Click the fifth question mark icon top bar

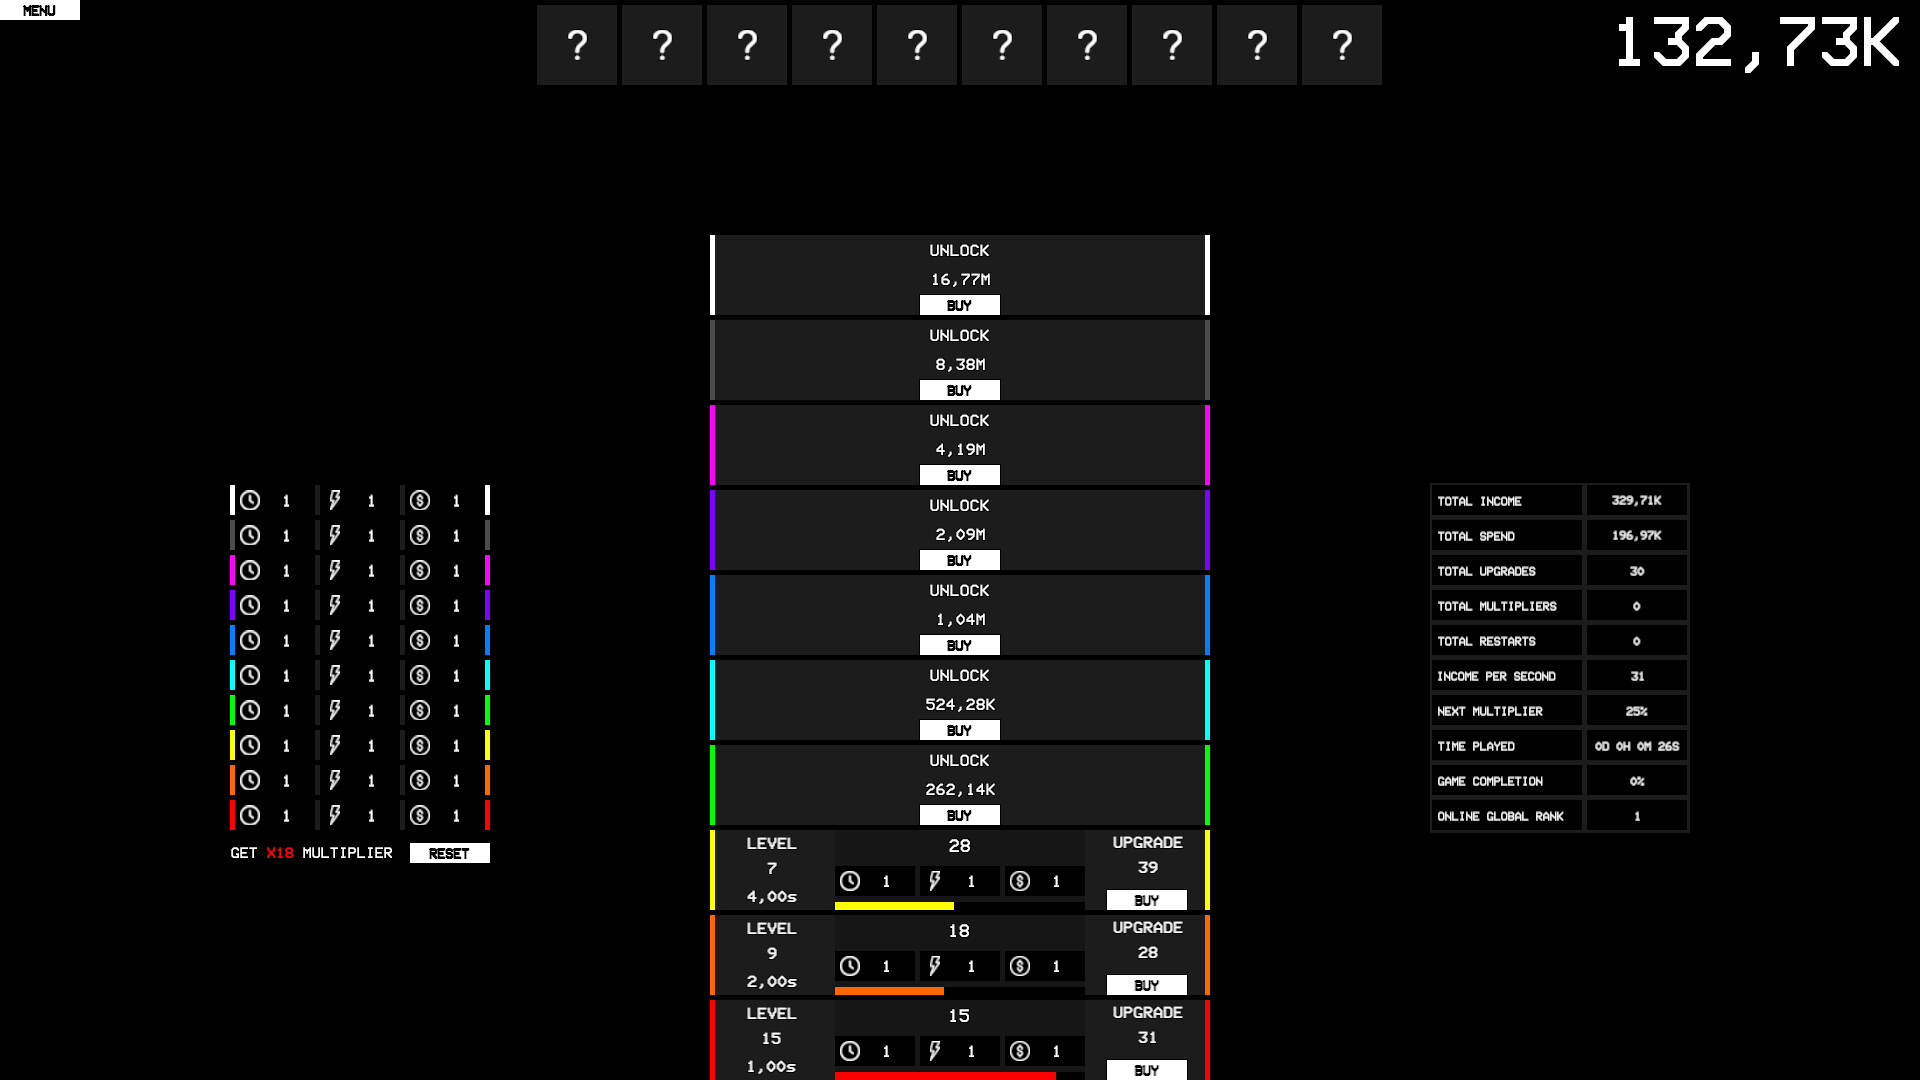tap(918, 44)
